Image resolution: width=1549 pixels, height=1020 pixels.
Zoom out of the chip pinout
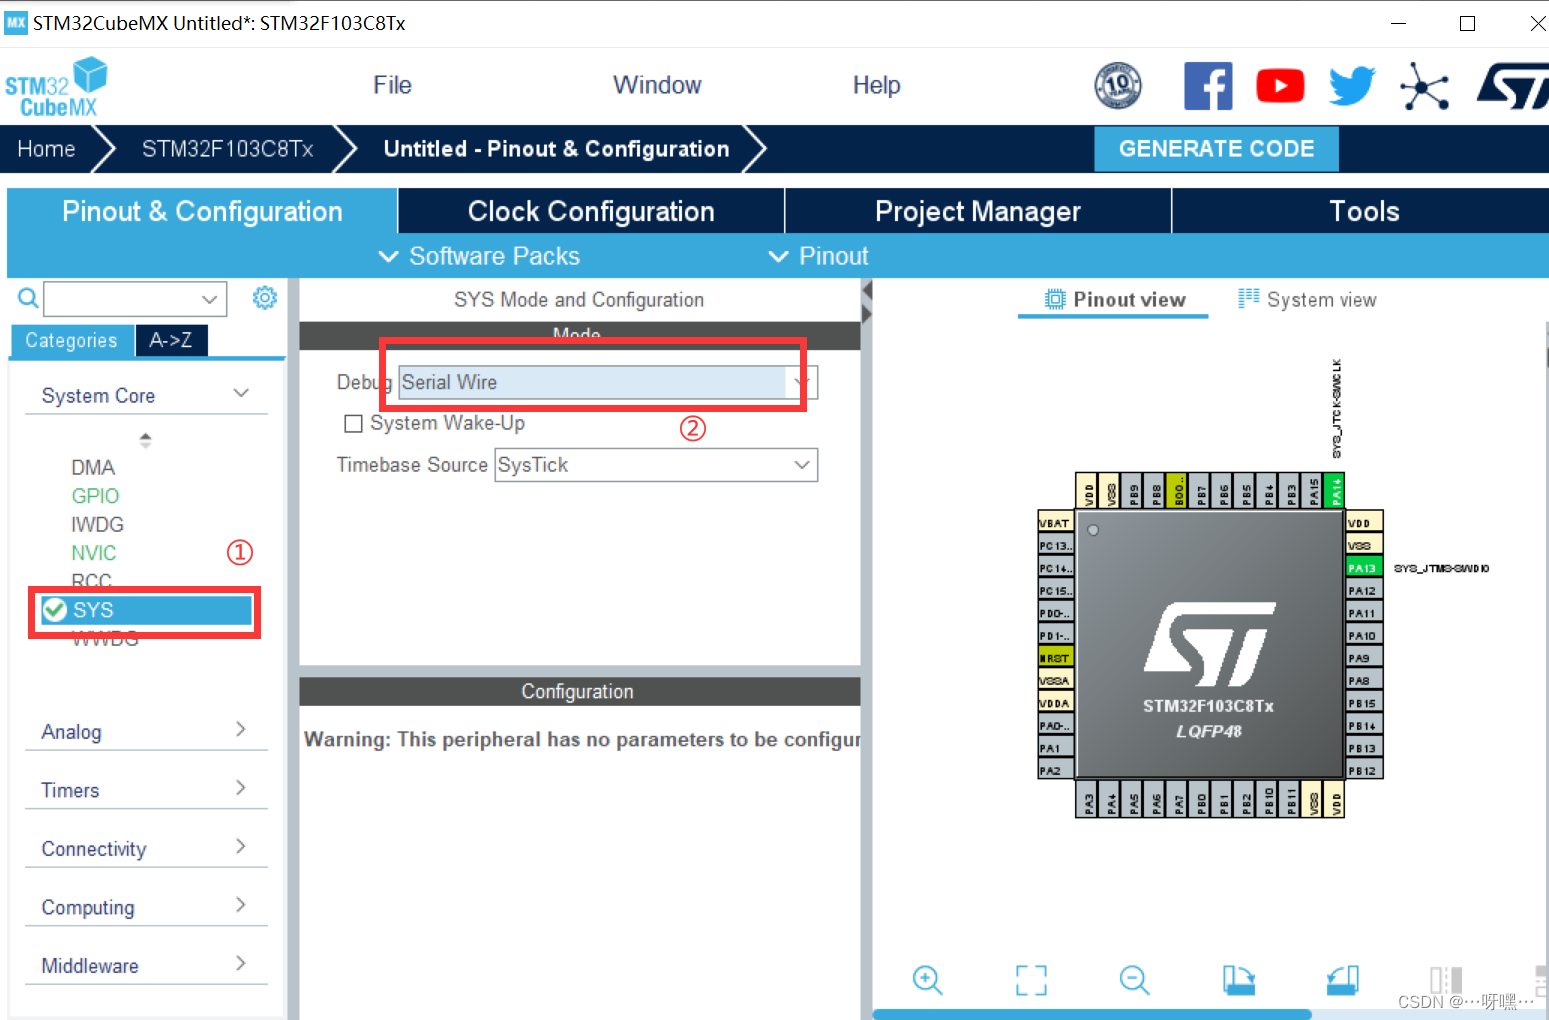1135,980
